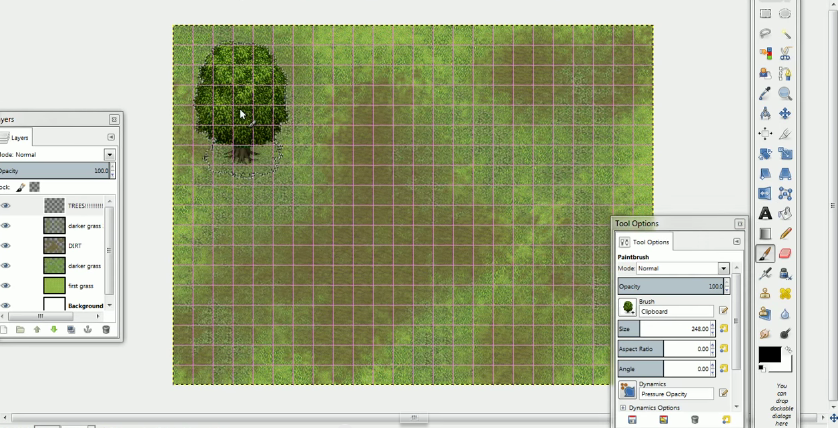This screenshot has height=428, width=838.
Task: Expand the Dynamics Options section
Action: coord(623,408)
